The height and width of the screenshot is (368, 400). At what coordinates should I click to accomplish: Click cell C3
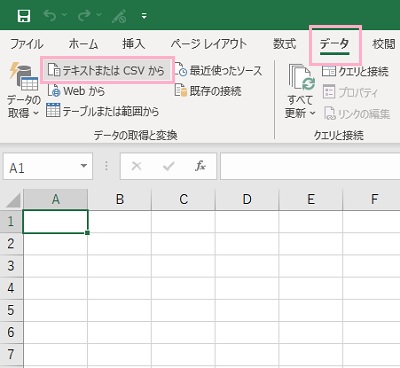183,266
